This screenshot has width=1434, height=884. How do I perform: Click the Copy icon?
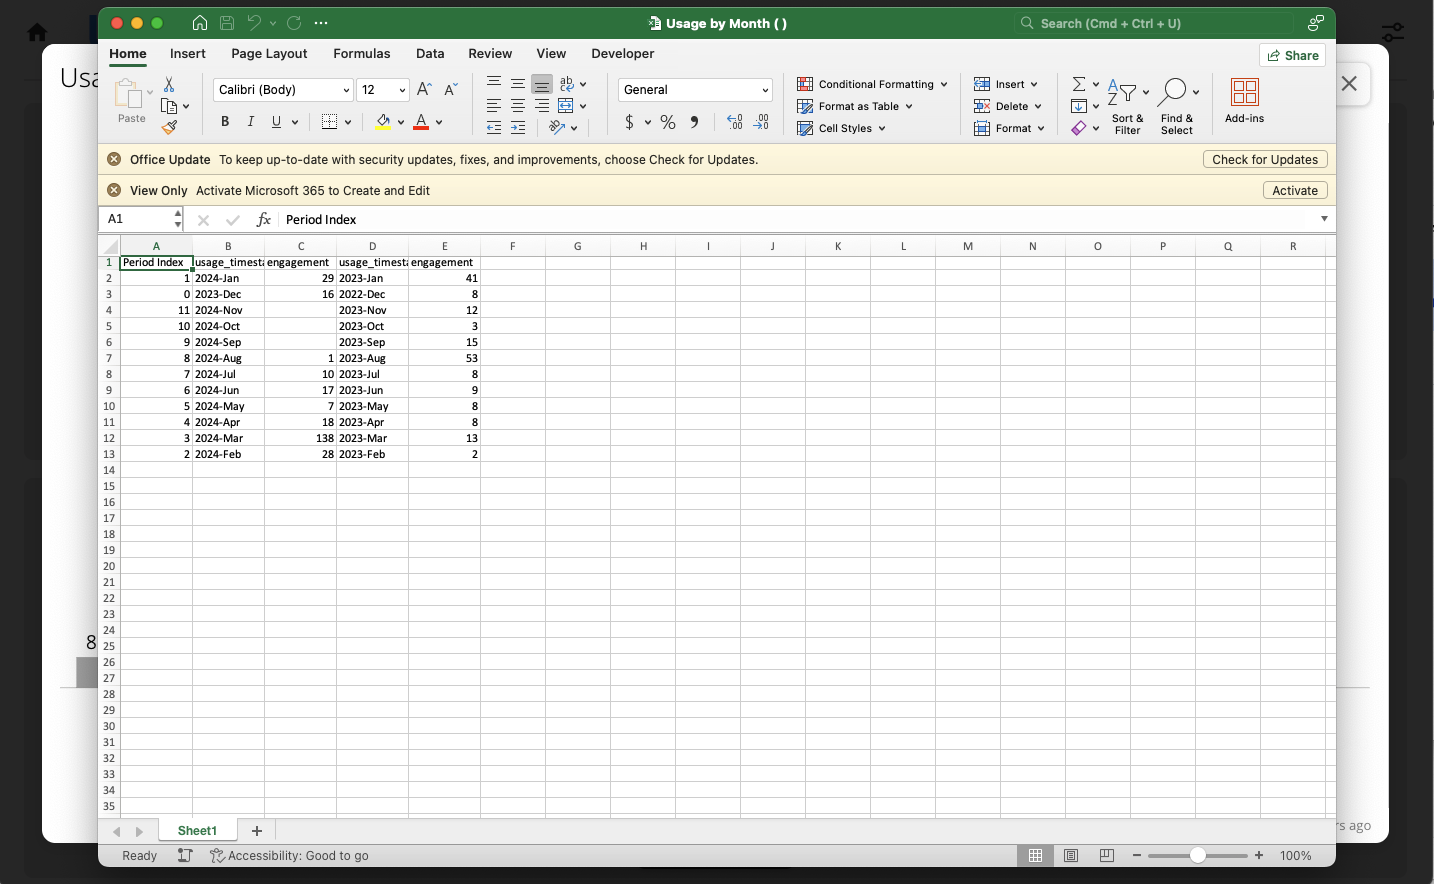tap(169, 106)
